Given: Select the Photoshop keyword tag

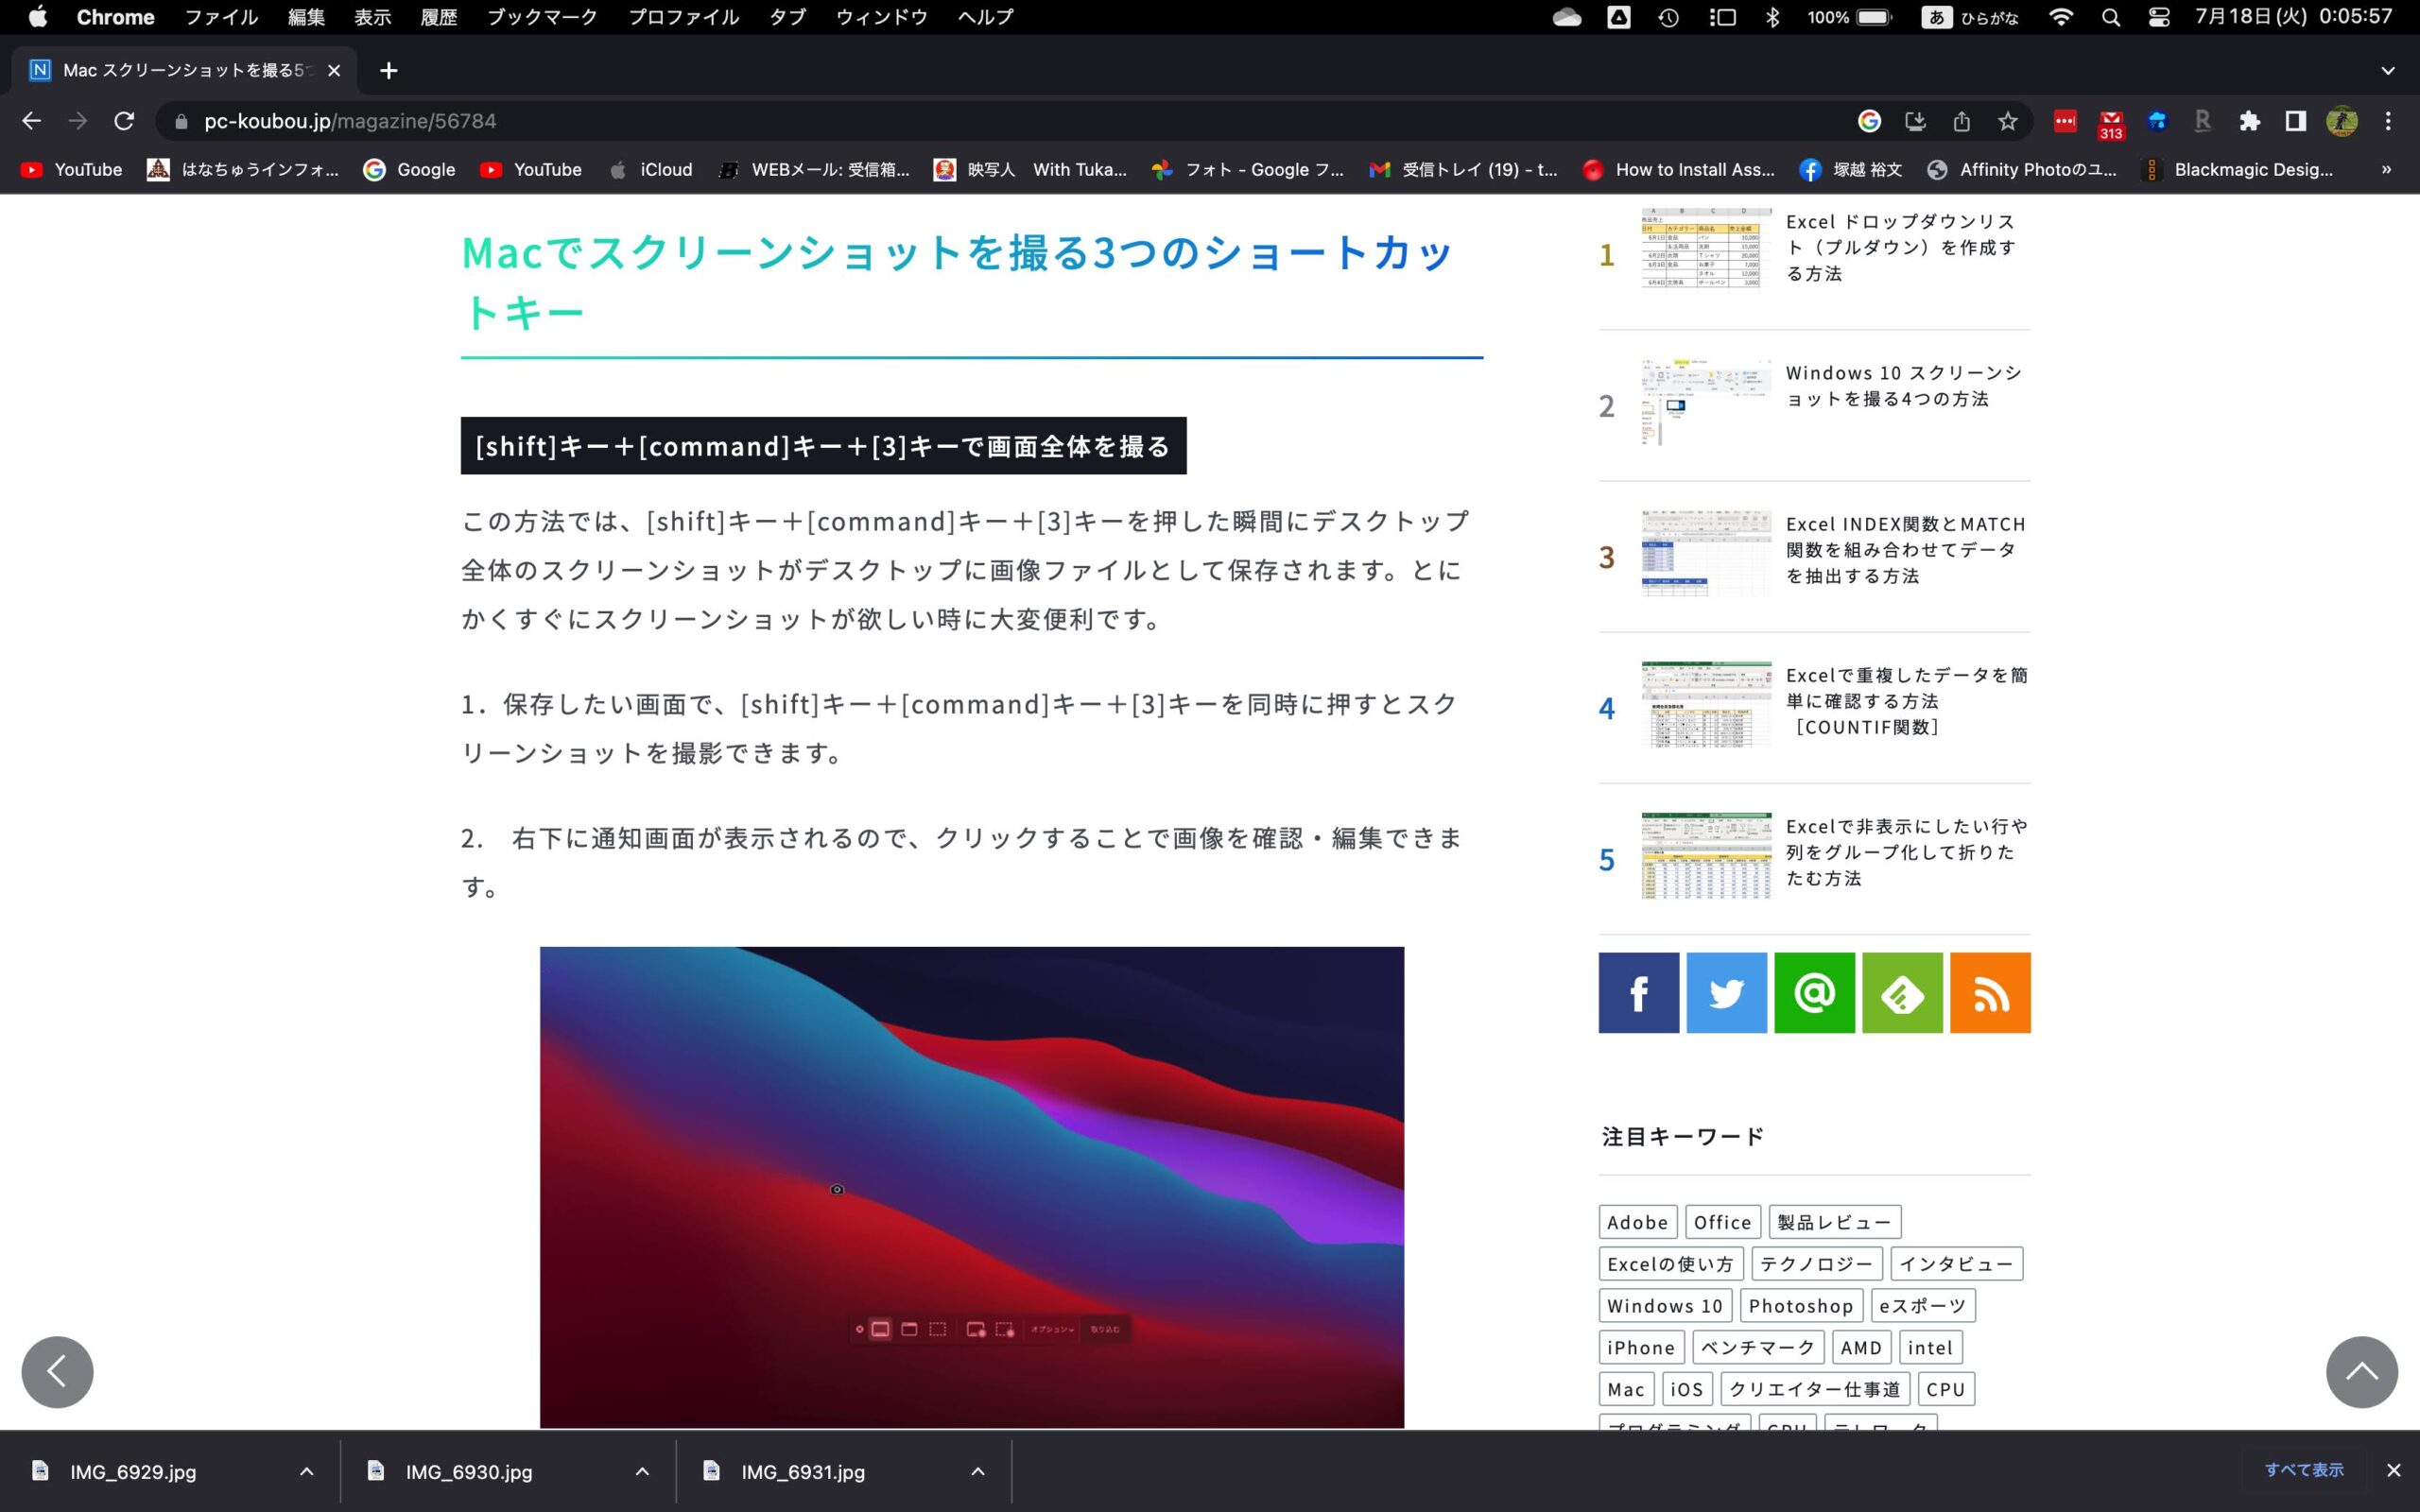Looking at the screenshot, I should pos(1800,1305).
